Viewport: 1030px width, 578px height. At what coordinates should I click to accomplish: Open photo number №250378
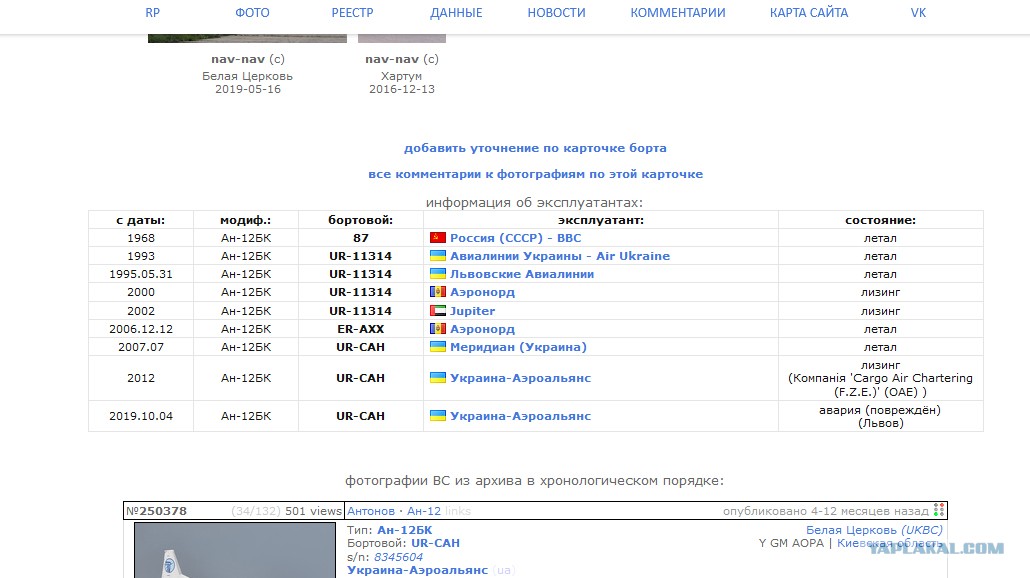[x=156, y=511]
